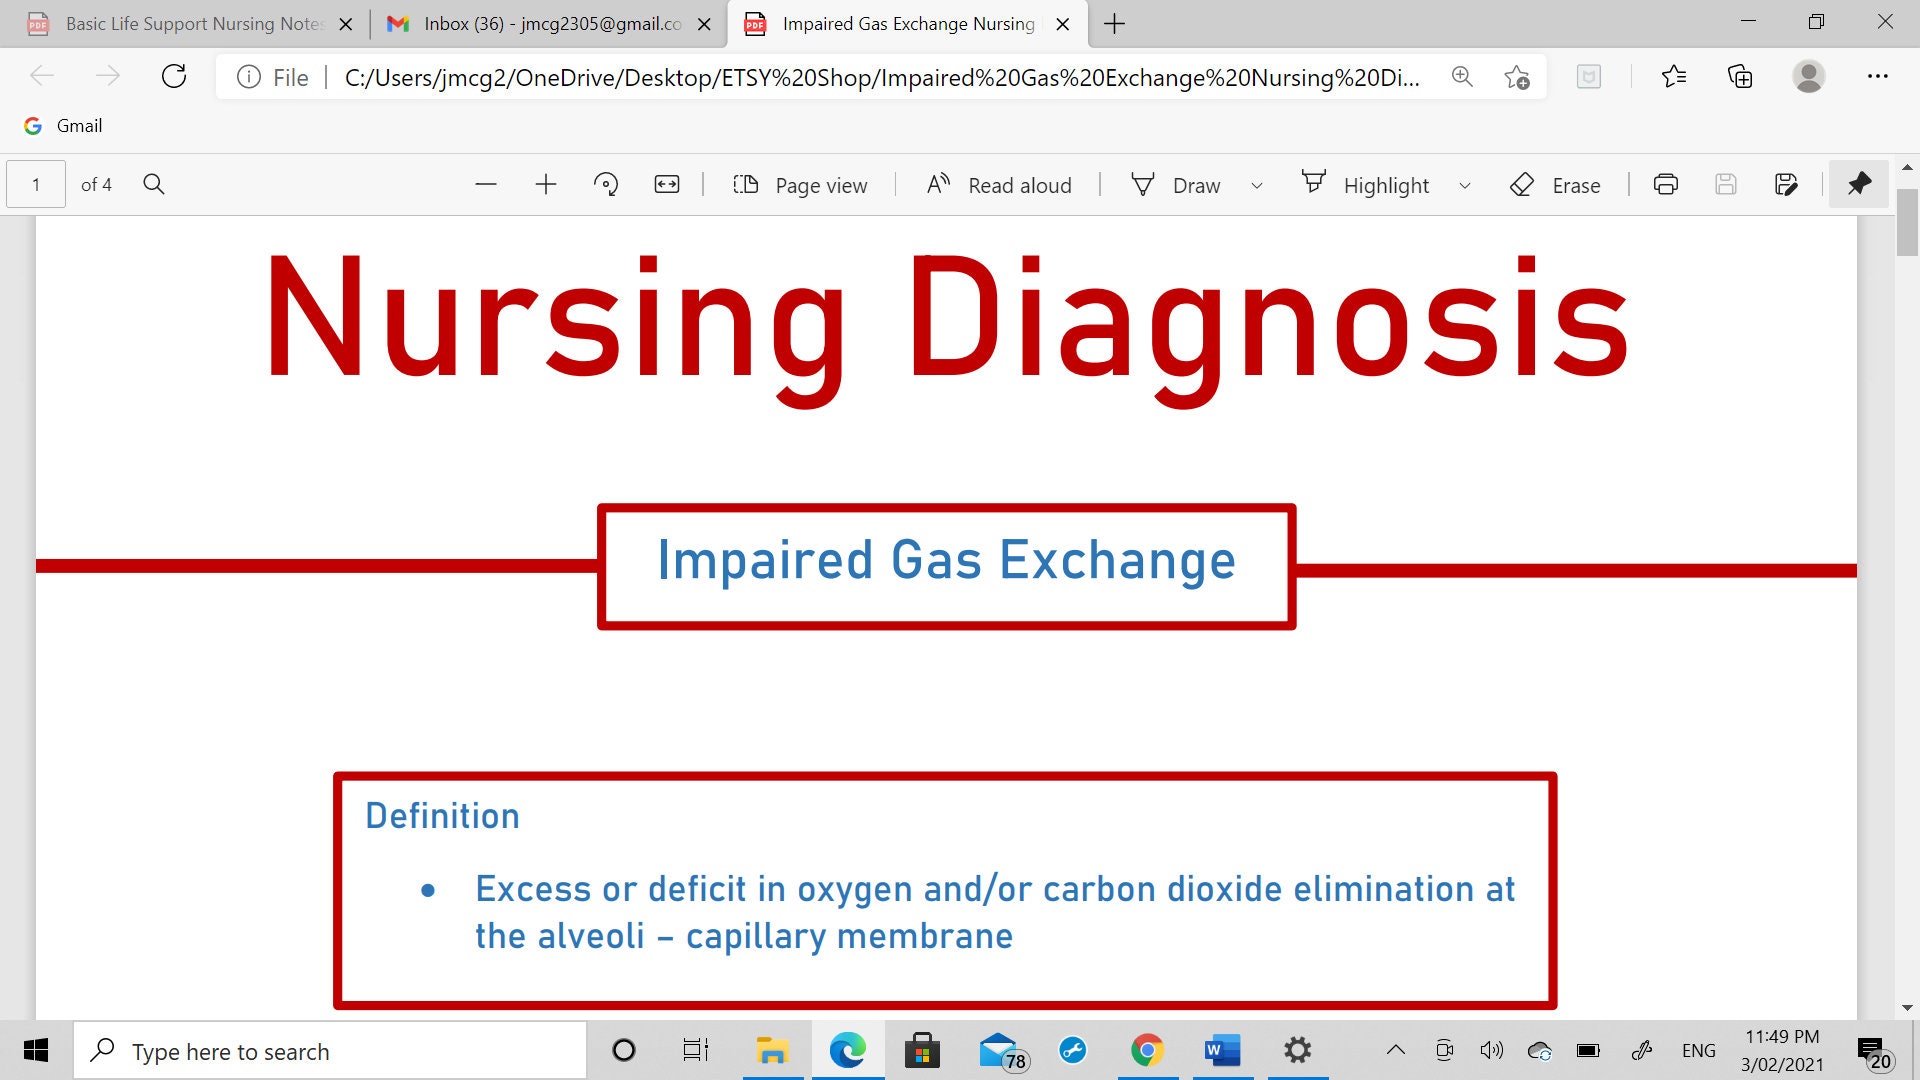Rotate the PDF page
Screen dimensions: 1920x1080
(606, 184)
